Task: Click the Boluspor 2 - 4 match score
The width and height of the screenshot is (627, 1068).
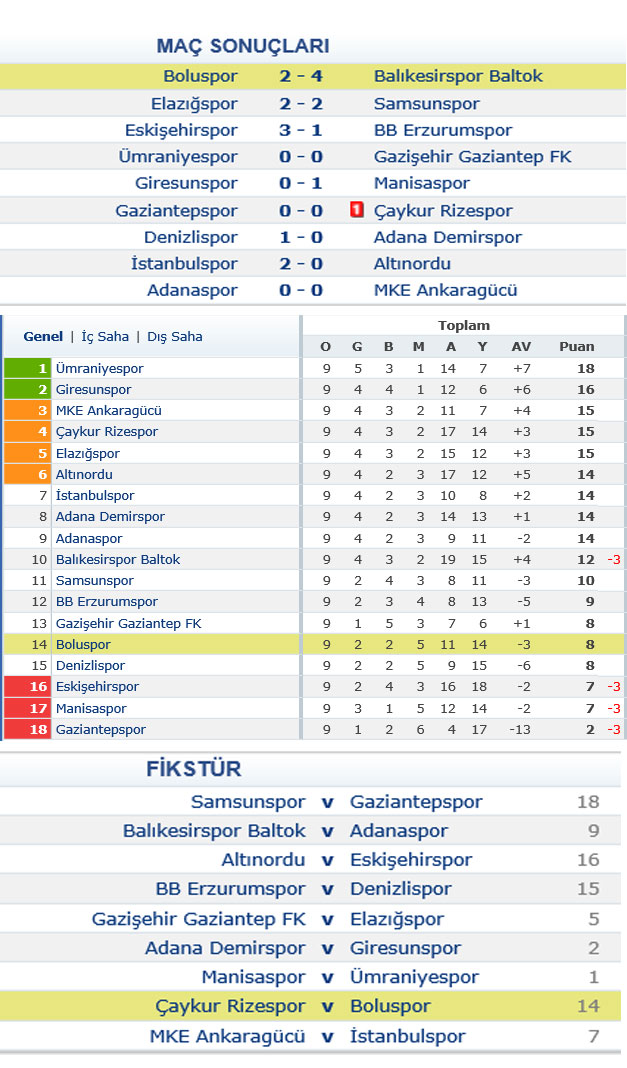Action: tap(301, 76)
